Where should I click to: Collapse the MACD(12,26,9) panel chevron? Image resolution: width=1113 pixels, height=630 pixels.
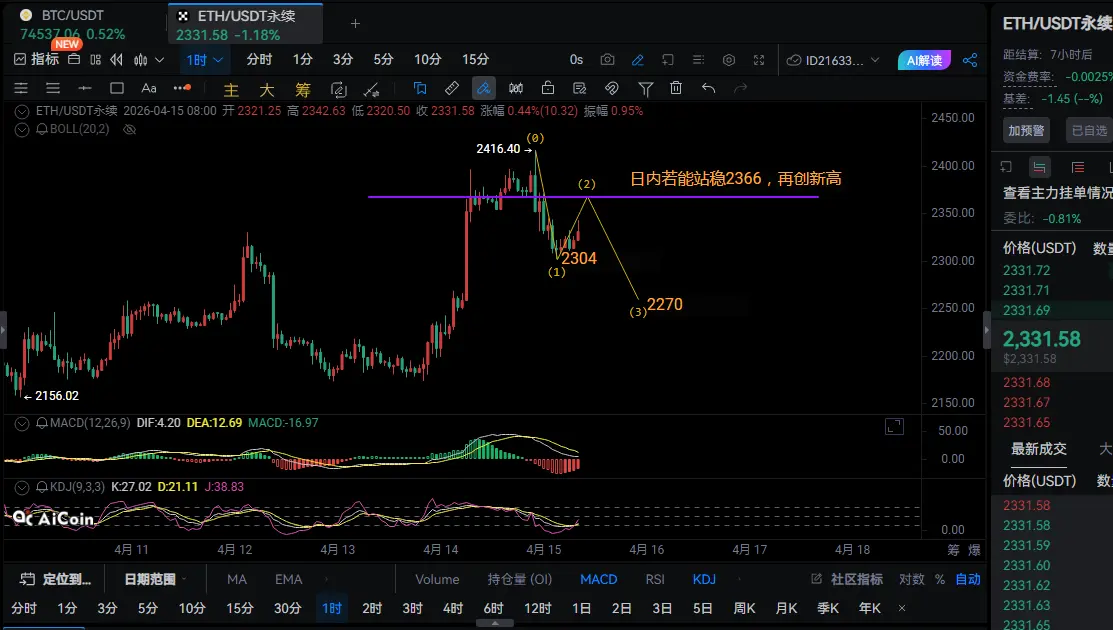coord(22,424)
